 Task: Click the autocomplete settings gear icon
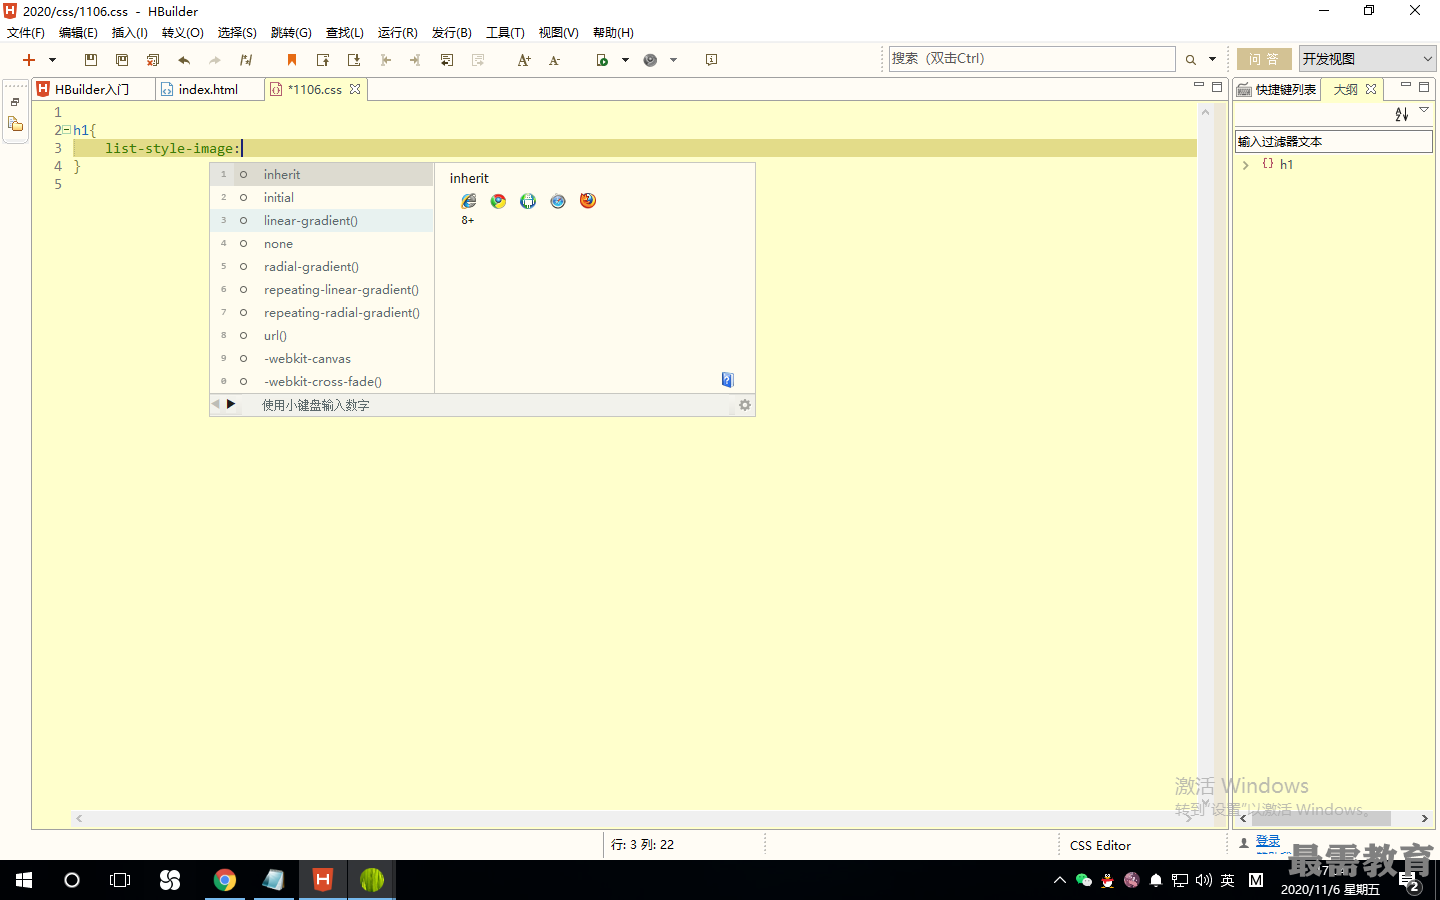point(745,405)
